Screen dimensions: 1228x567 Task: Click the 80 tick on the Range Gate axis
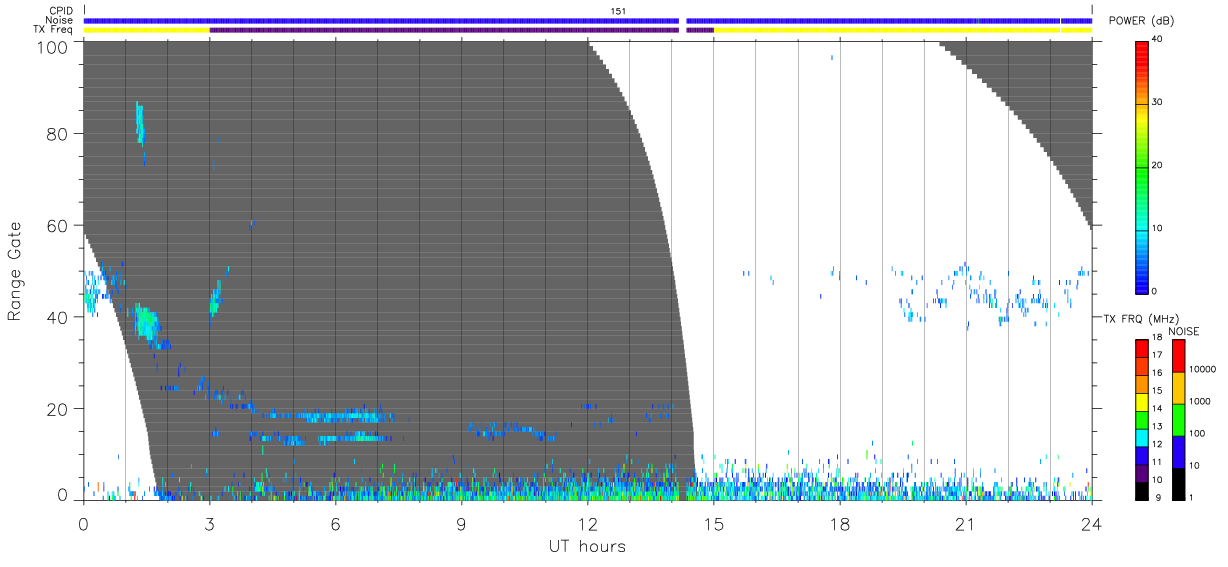point(58,134)
